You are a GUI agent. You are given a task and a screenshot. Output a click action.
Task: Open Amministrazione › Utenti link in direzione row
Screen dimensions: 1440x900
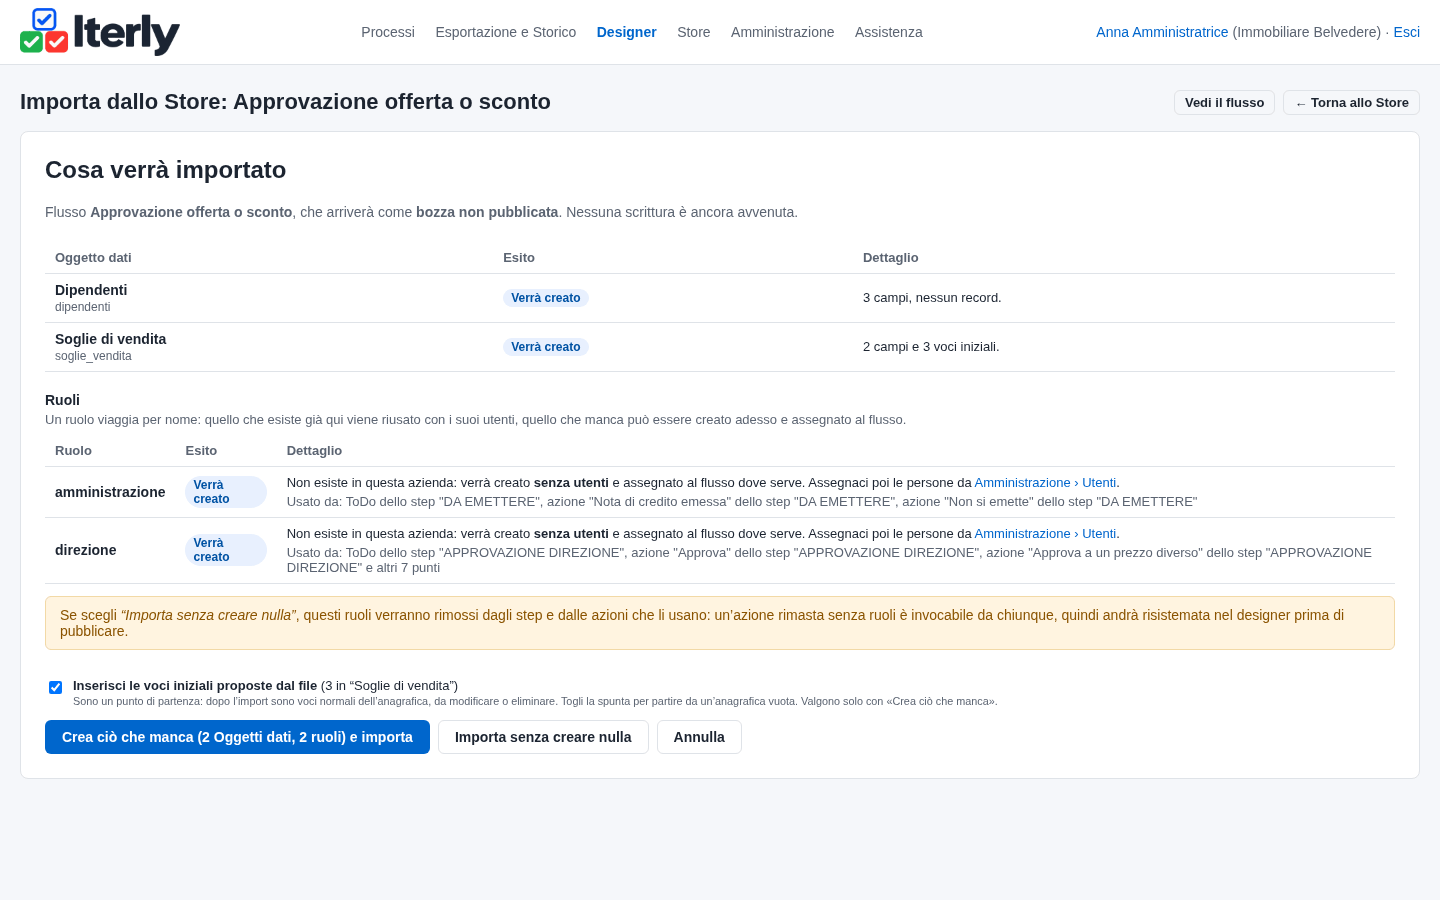(x=1045, y=534)
